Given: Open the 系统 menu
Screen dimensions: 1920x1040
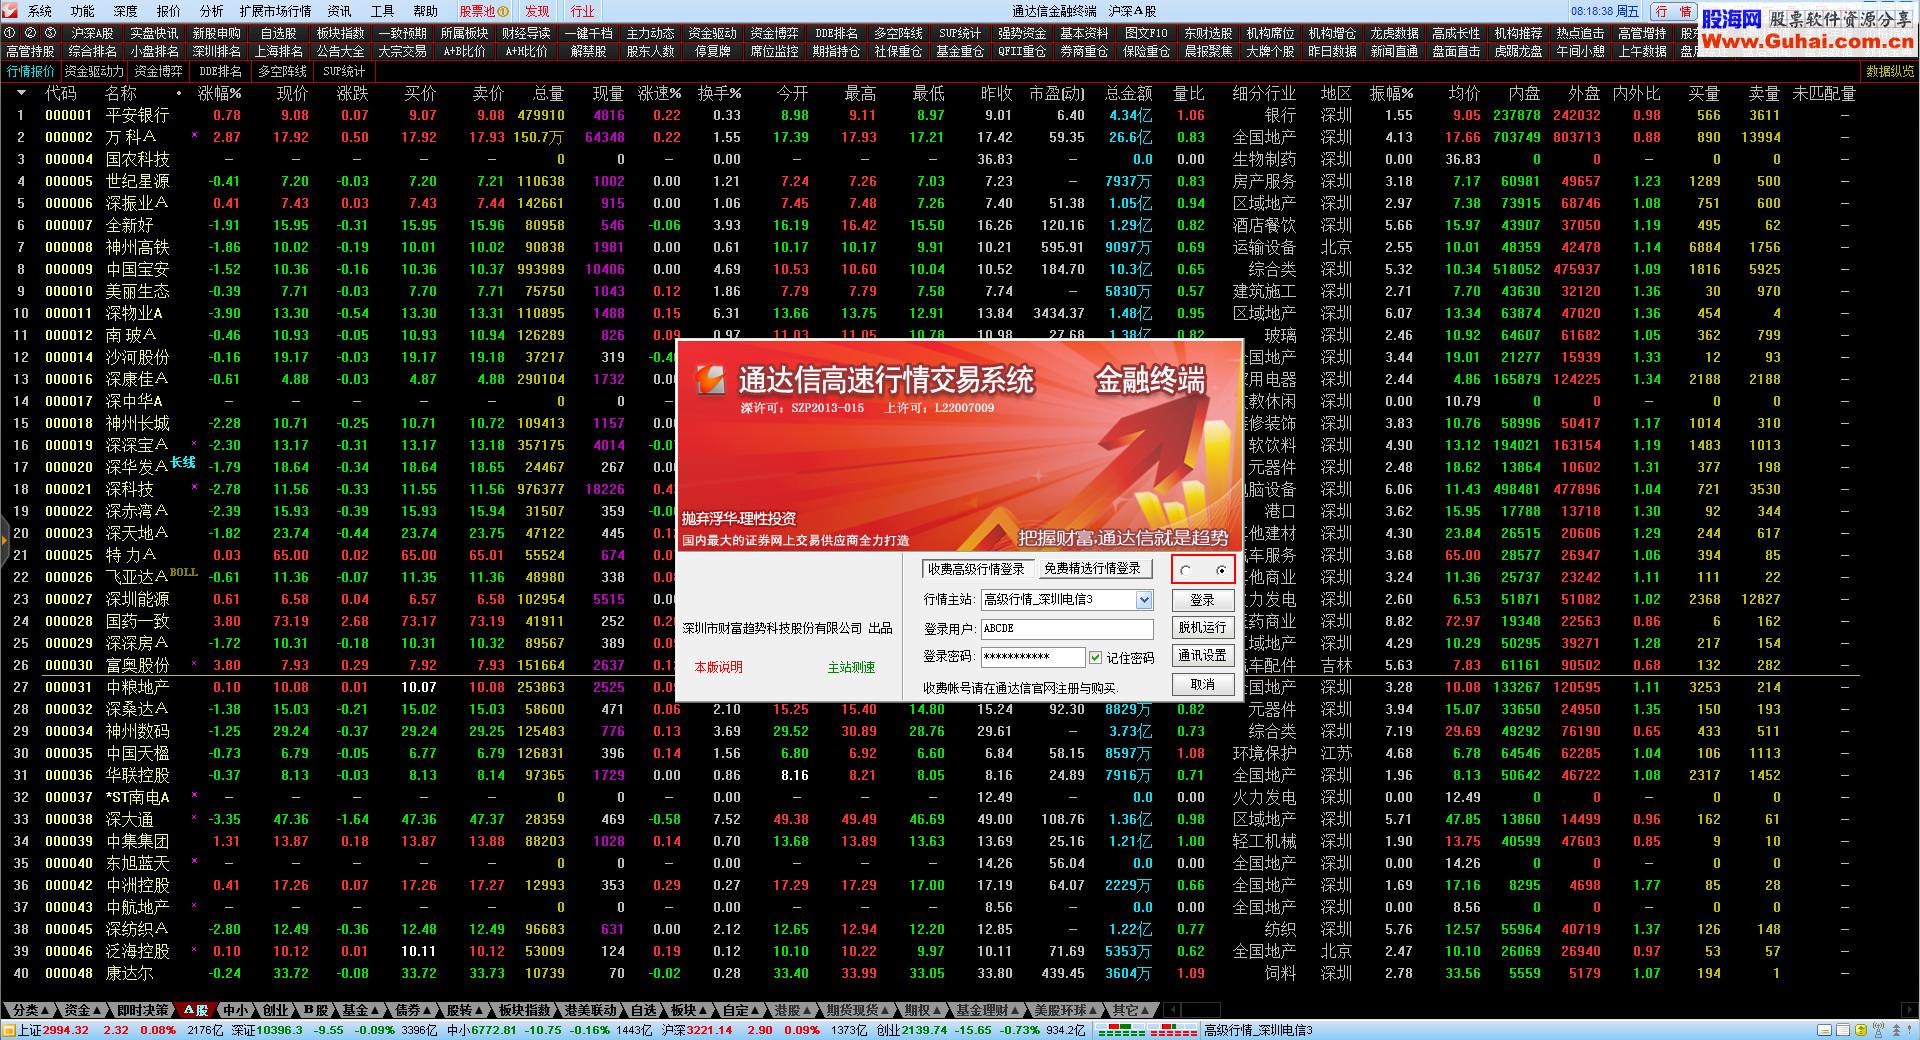Looking at the screenshot, I should tap(40, 11).
